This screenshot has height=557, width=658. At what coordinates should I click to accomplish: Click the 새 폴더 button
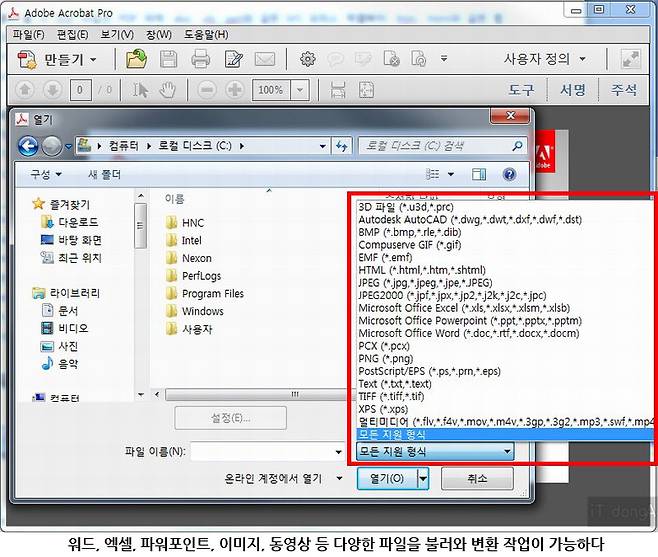coord(104,174)
